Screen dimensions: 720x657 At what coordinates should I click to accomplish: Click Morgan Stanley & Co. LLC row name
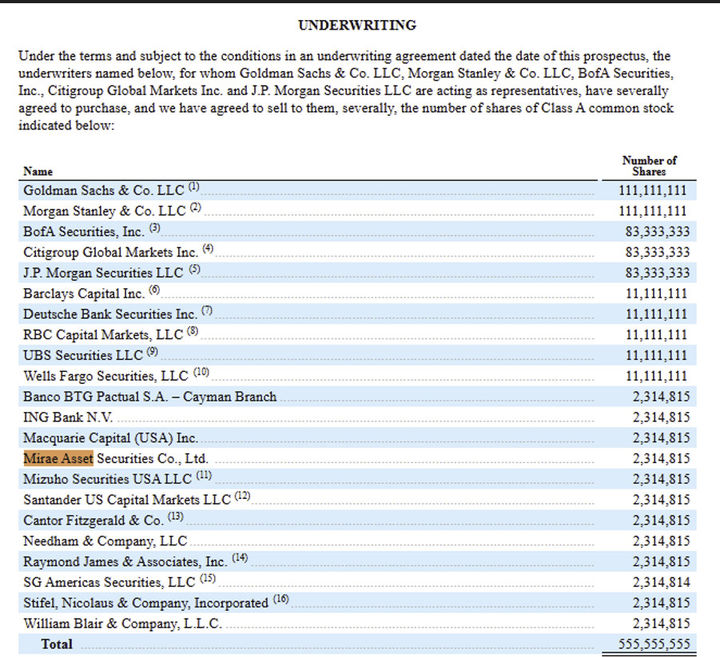104,211
